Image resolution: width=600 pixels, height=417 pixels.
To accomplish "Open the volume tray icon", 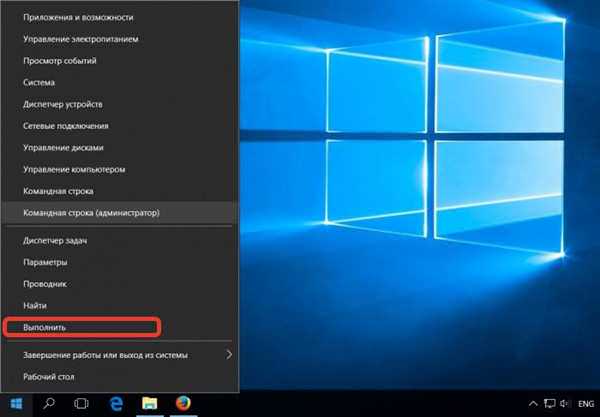I will pos(564,404).
